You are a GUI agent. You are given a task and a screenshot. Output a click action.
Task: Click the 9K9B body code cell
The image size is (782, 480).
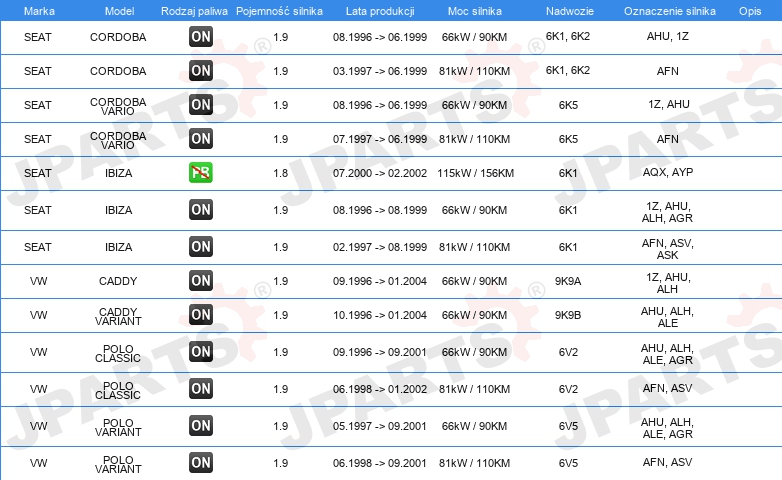click(x=568, y=315)
